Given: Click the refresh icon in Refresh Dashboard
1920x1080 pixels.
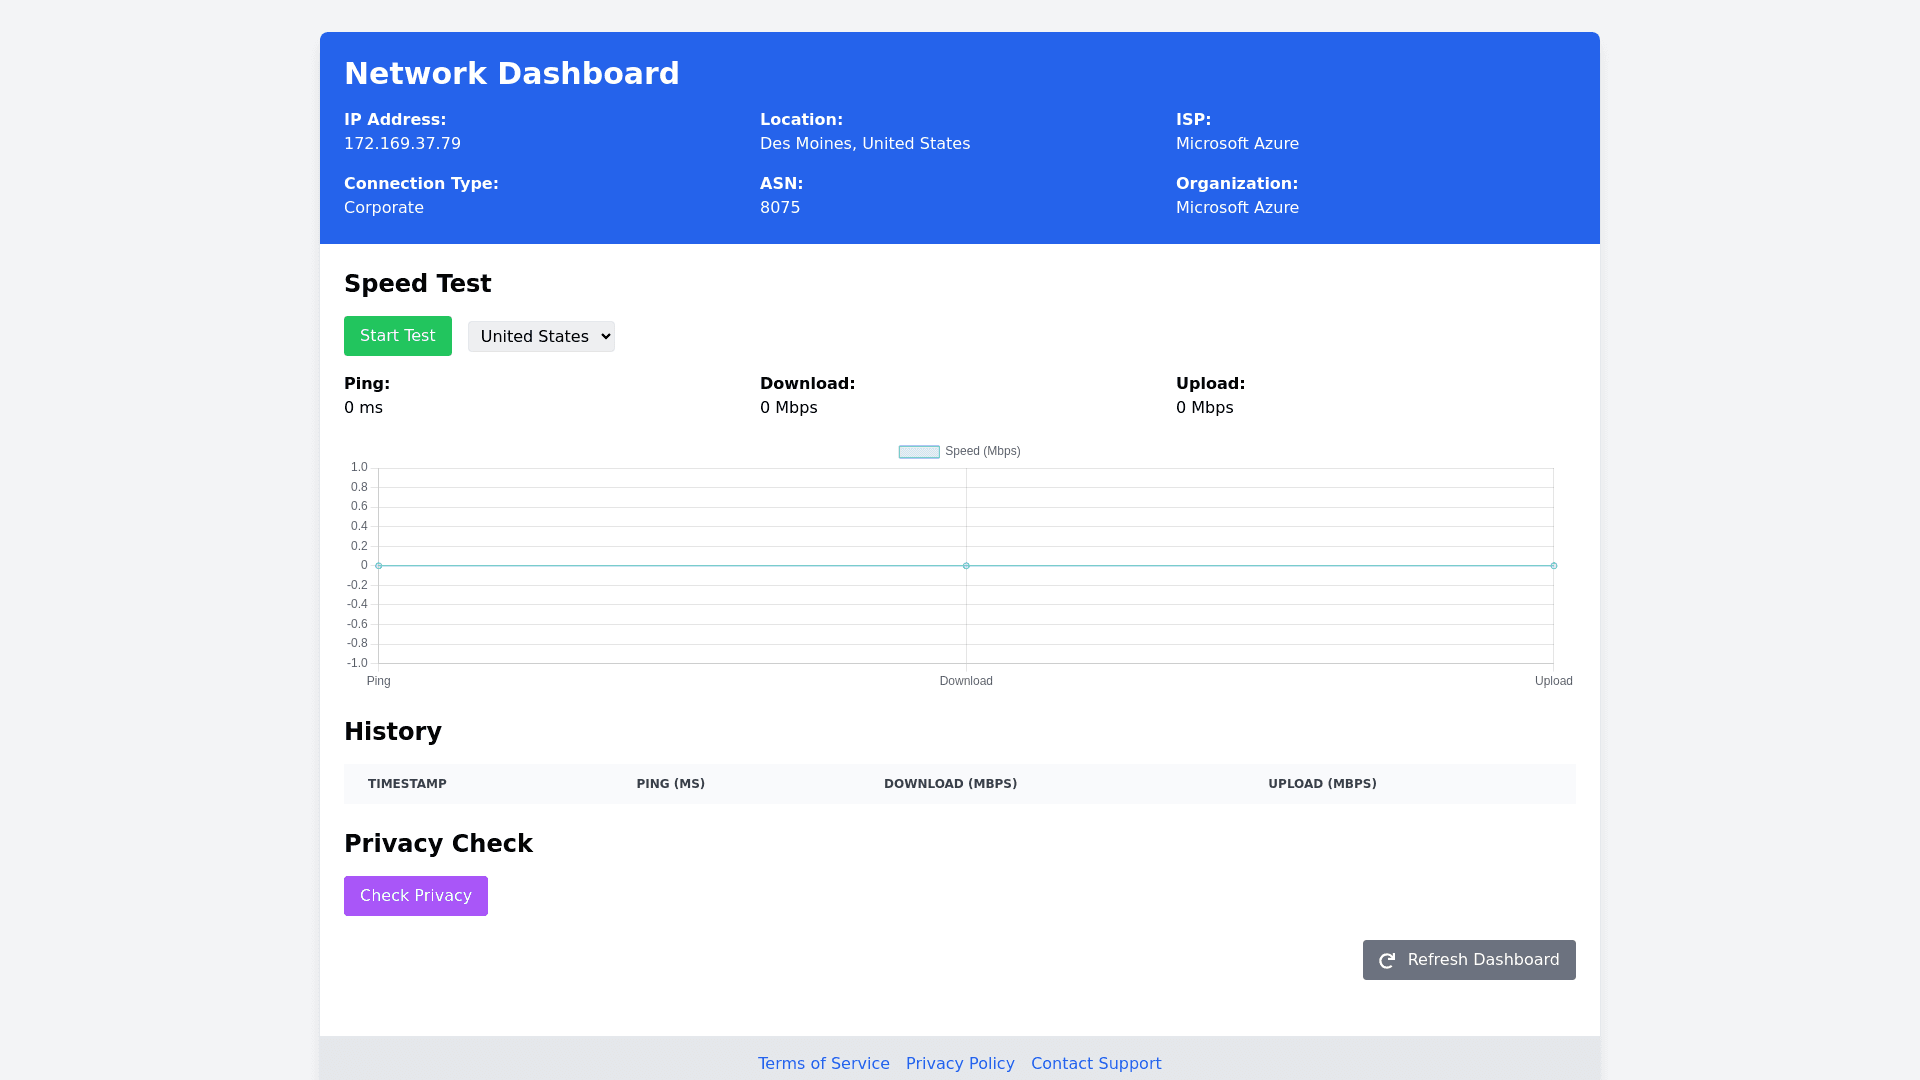Looking at the screenshot, I should pos(1387,961).
